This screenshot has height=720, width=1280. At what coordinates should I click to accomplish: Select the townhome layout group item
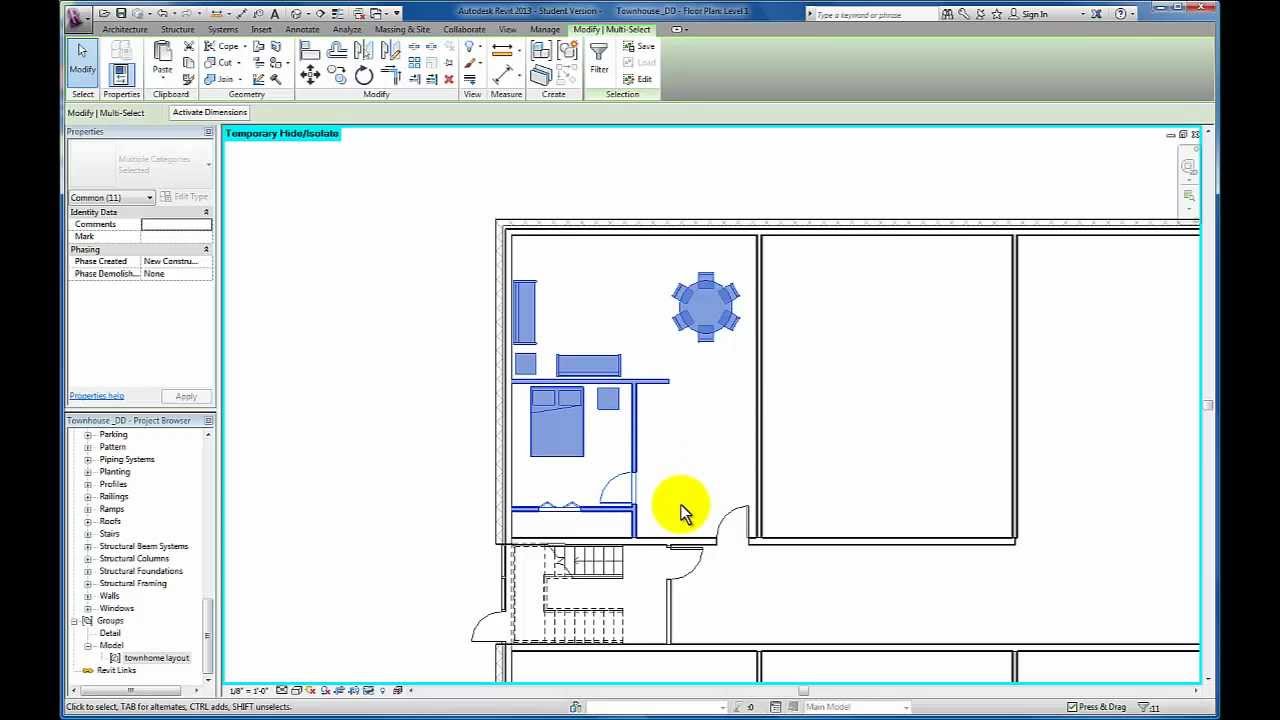(x=157, y=658)
